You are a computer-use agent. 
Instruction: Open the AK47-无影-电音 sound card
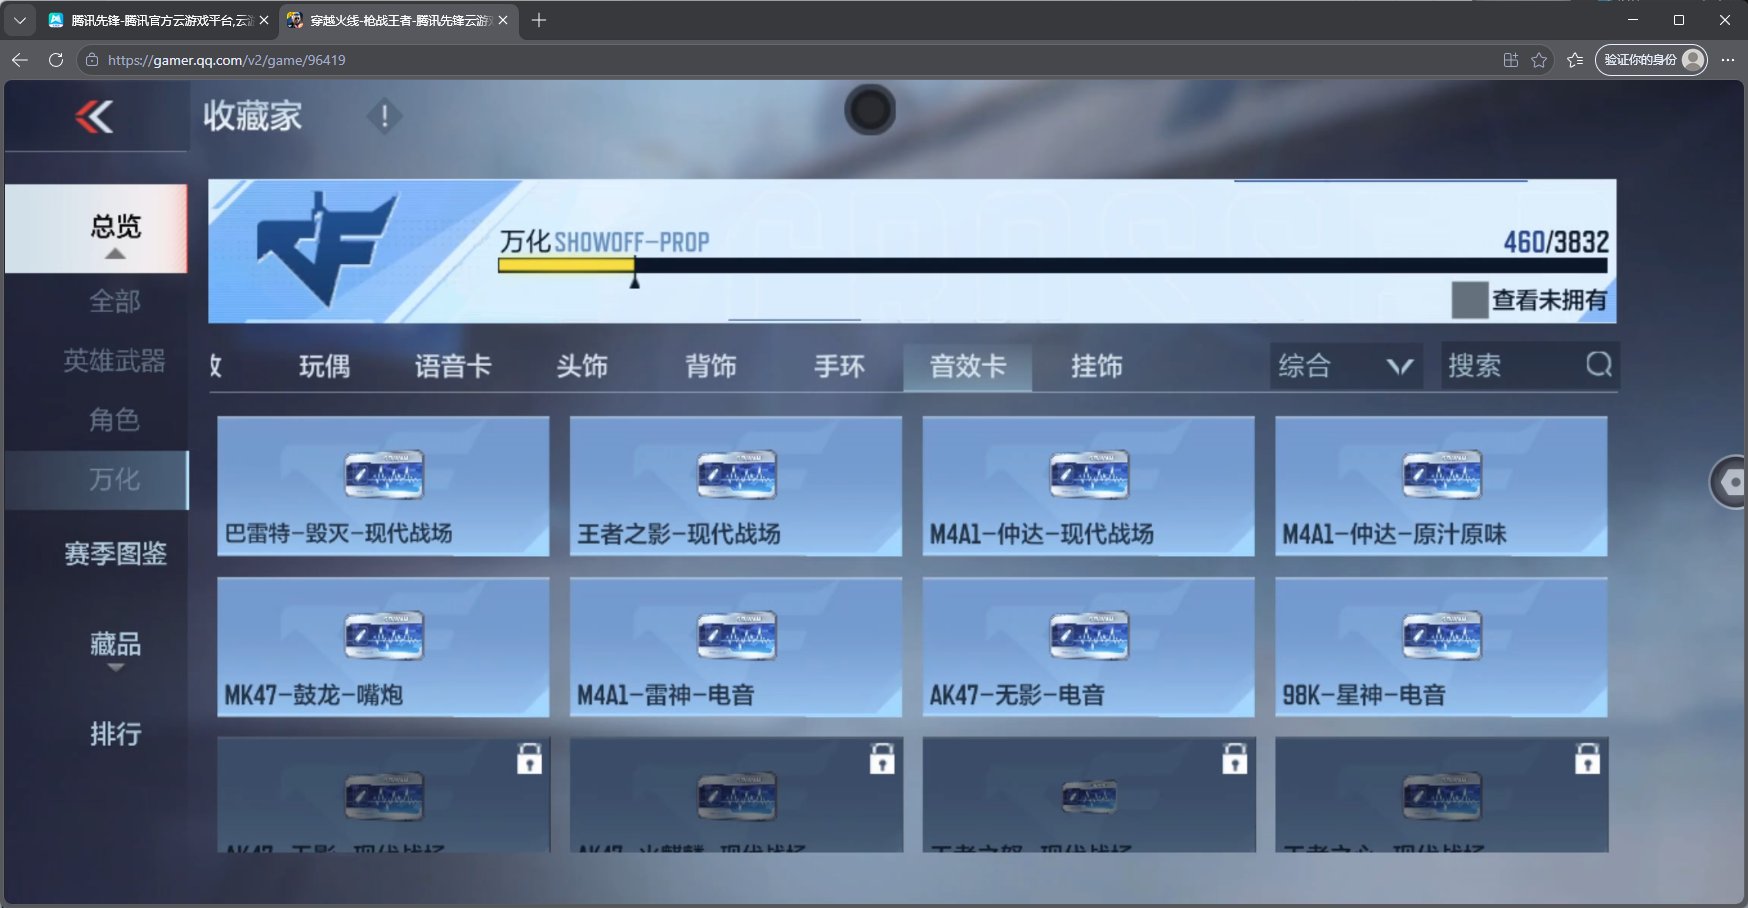[x=1088, y=647]
